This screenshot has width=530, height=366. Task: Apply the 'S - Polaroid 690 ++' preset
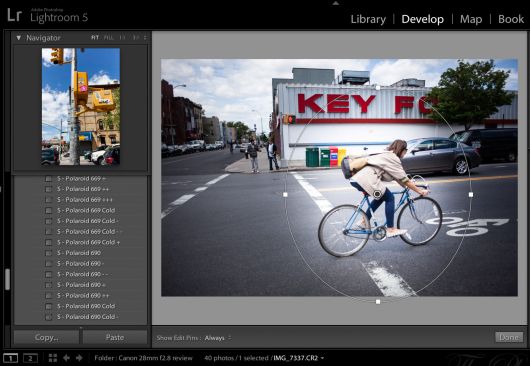[x=83, y=295]
